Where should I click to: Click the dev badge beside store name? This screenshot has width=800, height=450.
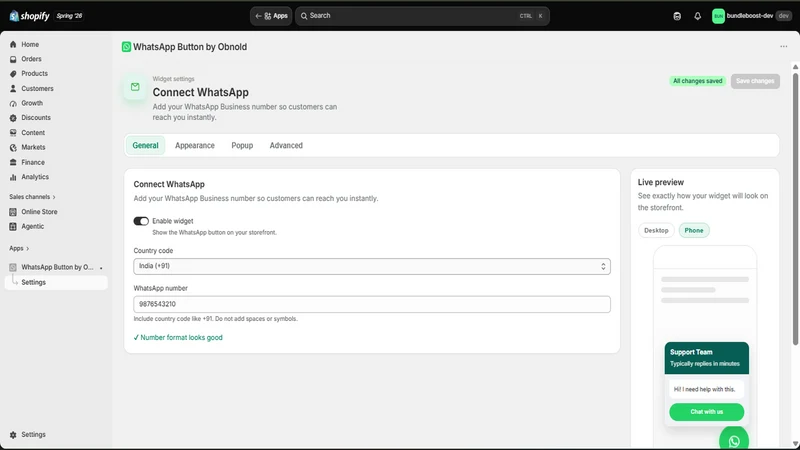coord(783,16)
